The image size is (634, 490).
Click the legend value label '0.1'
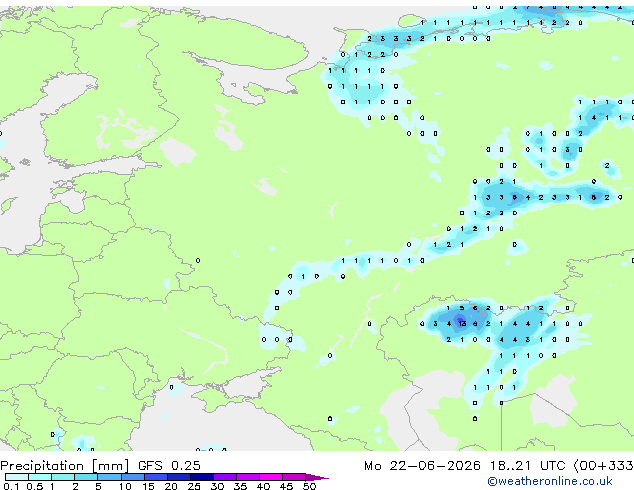(x=11, y=486)
